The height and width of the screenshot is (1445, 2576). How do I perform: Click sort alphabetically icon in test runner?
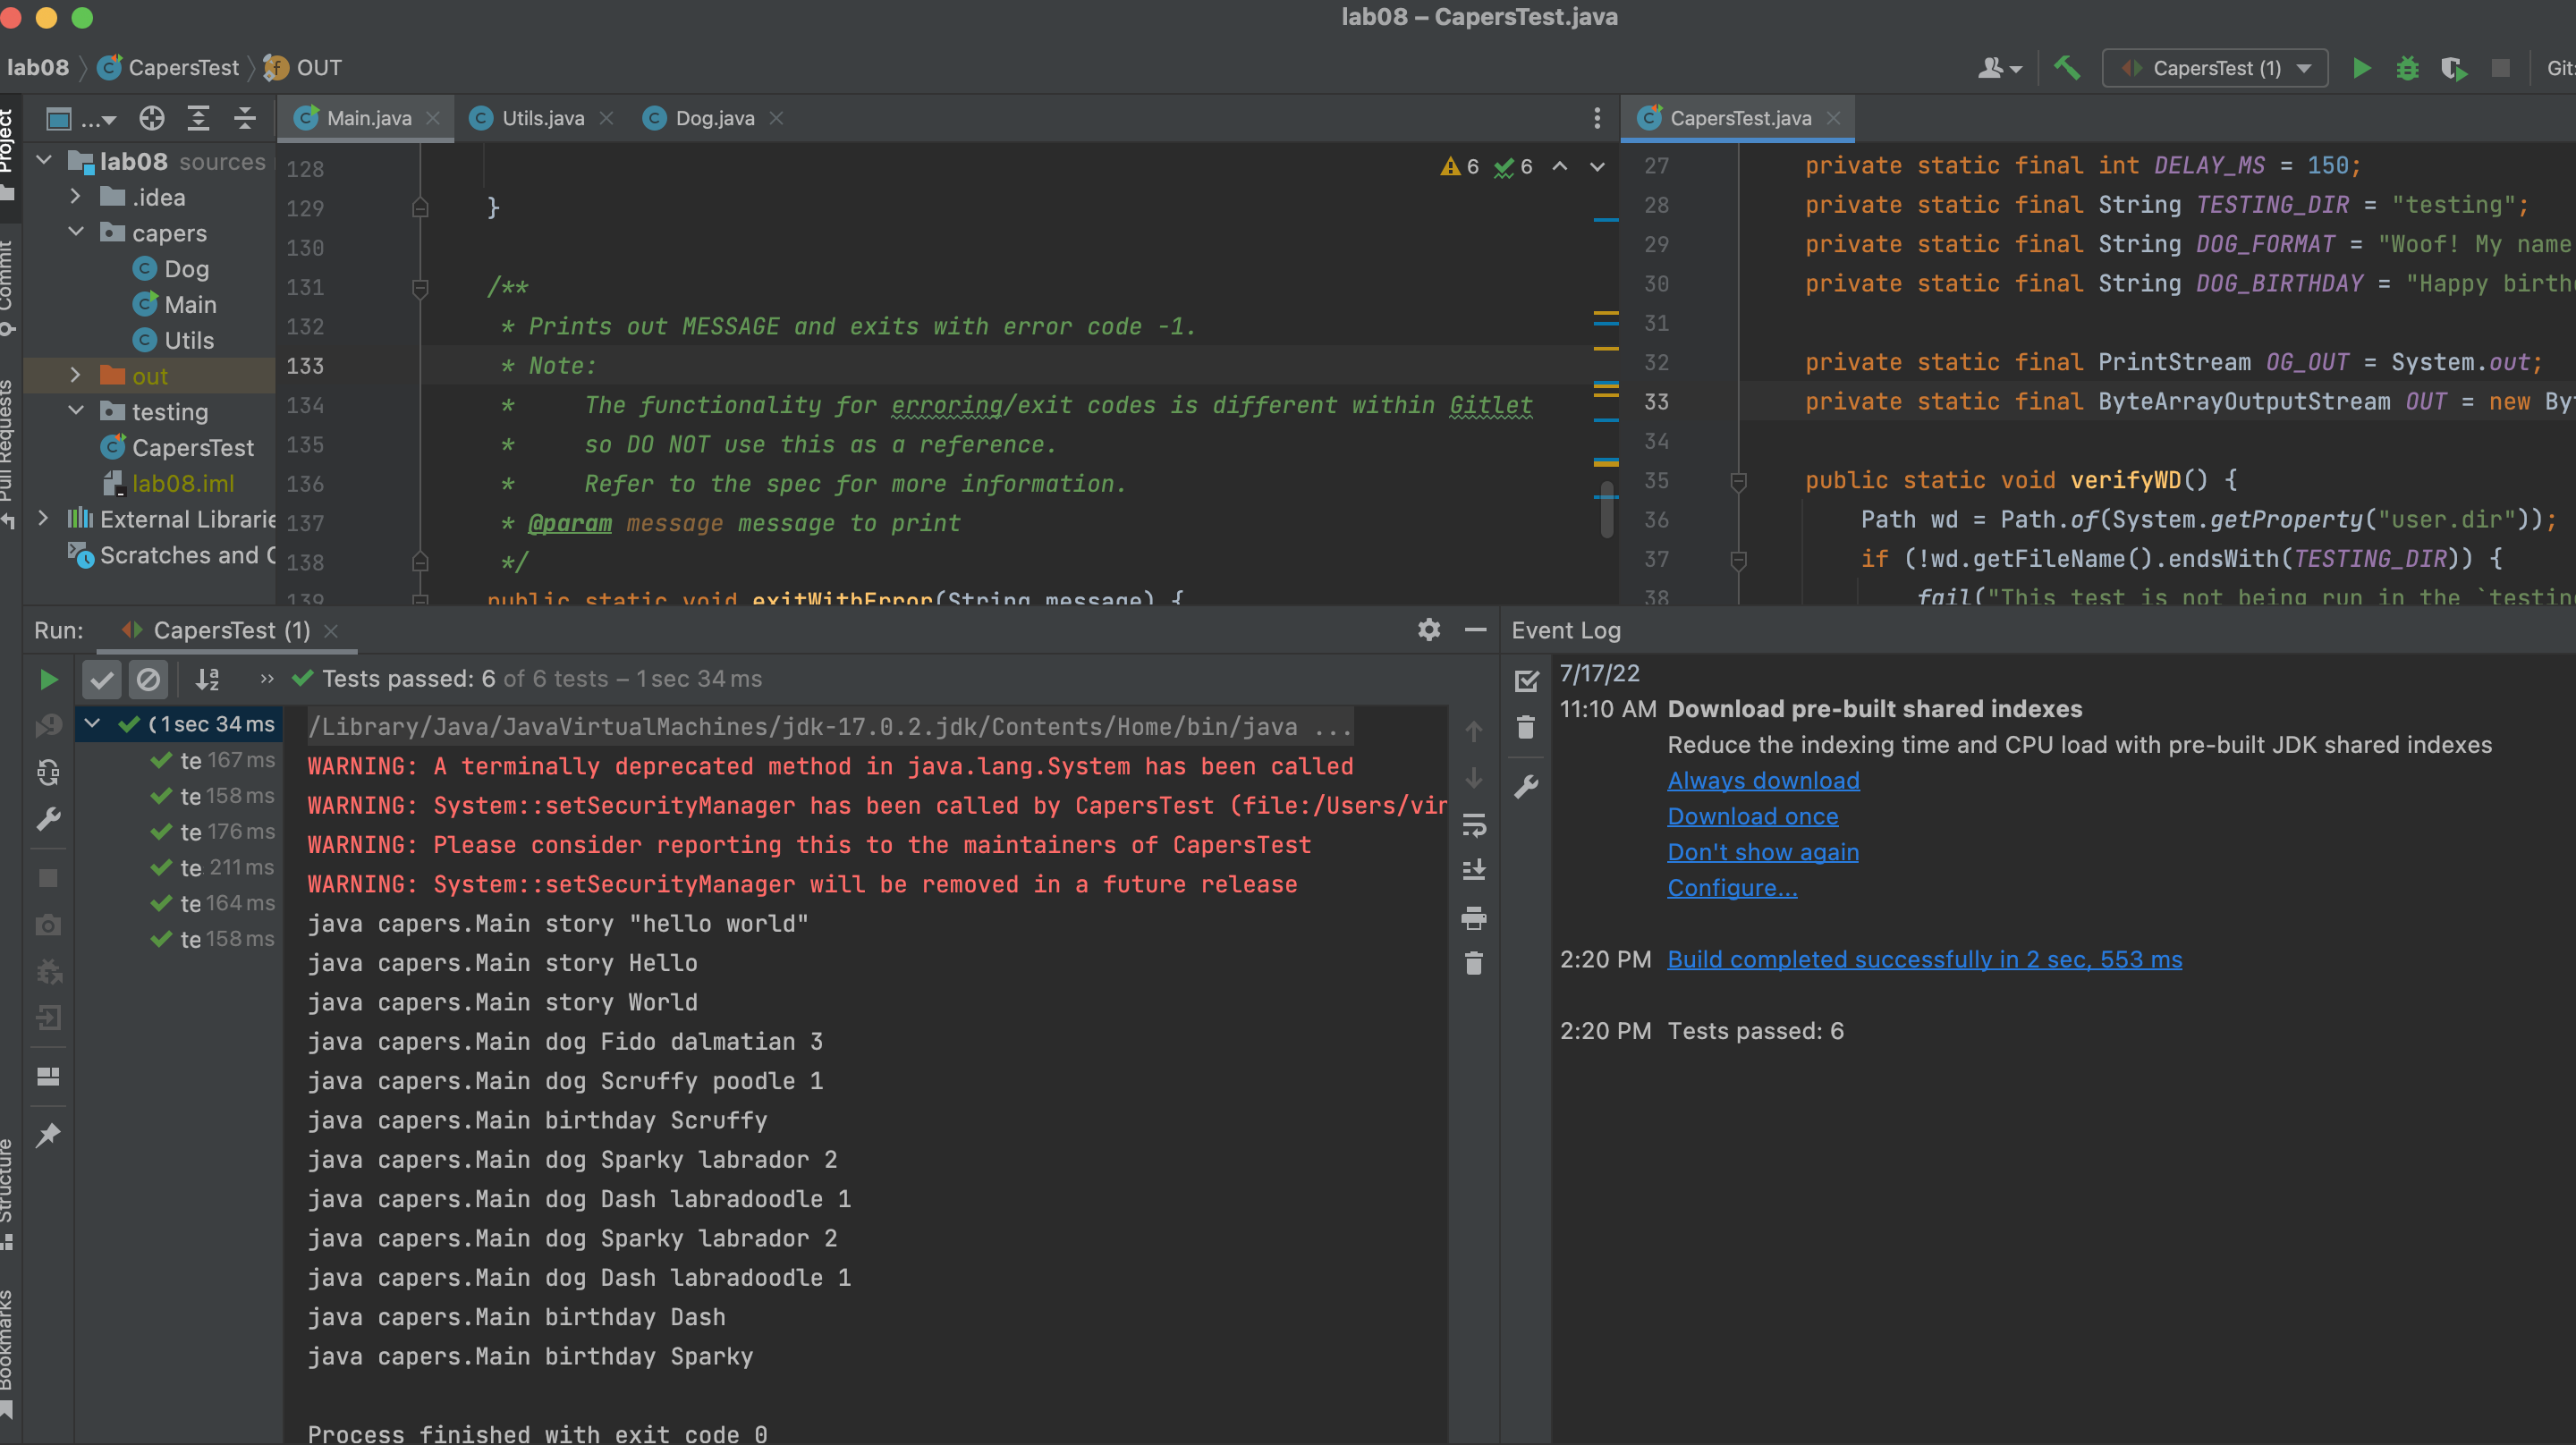tap(207, 680)
